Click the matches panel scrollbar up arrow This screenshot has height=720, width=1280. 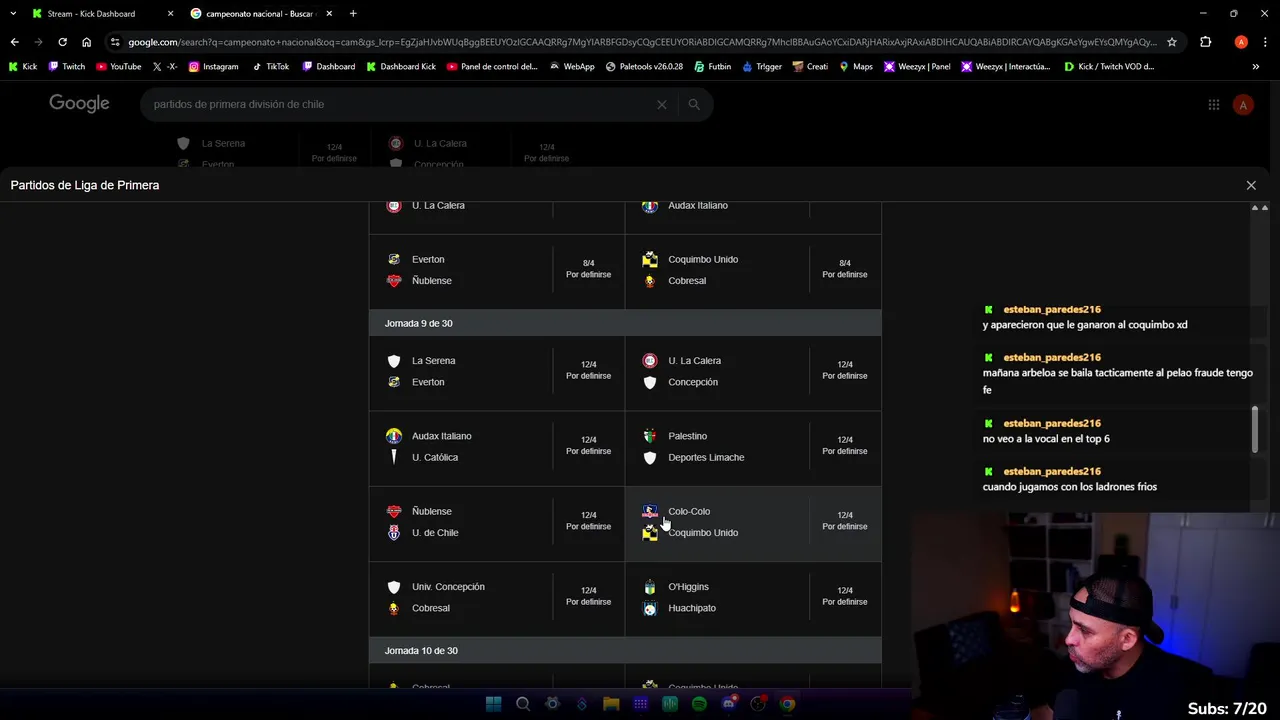point(1255,208)
